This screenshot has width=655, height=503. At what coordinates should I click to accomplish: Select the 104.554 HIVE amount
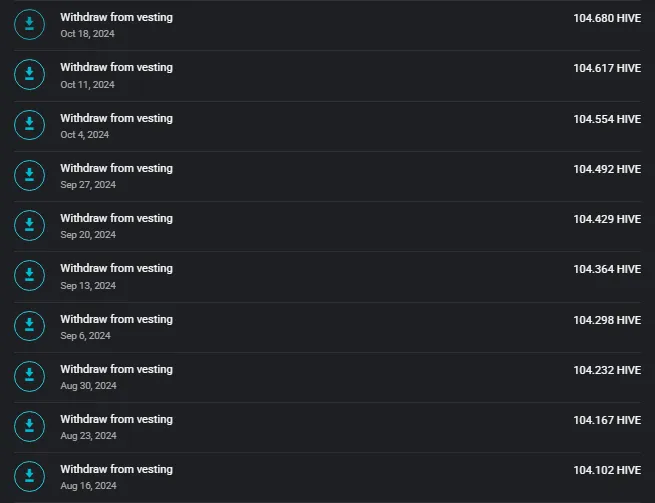pos(607,119)
